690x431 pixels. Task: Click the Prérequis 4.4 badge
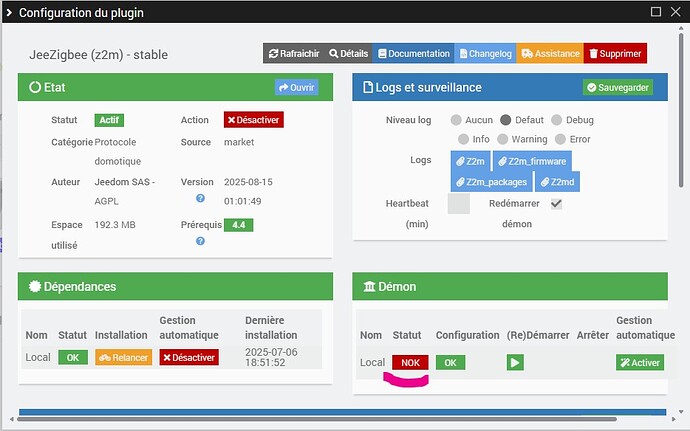click(239, 225)
